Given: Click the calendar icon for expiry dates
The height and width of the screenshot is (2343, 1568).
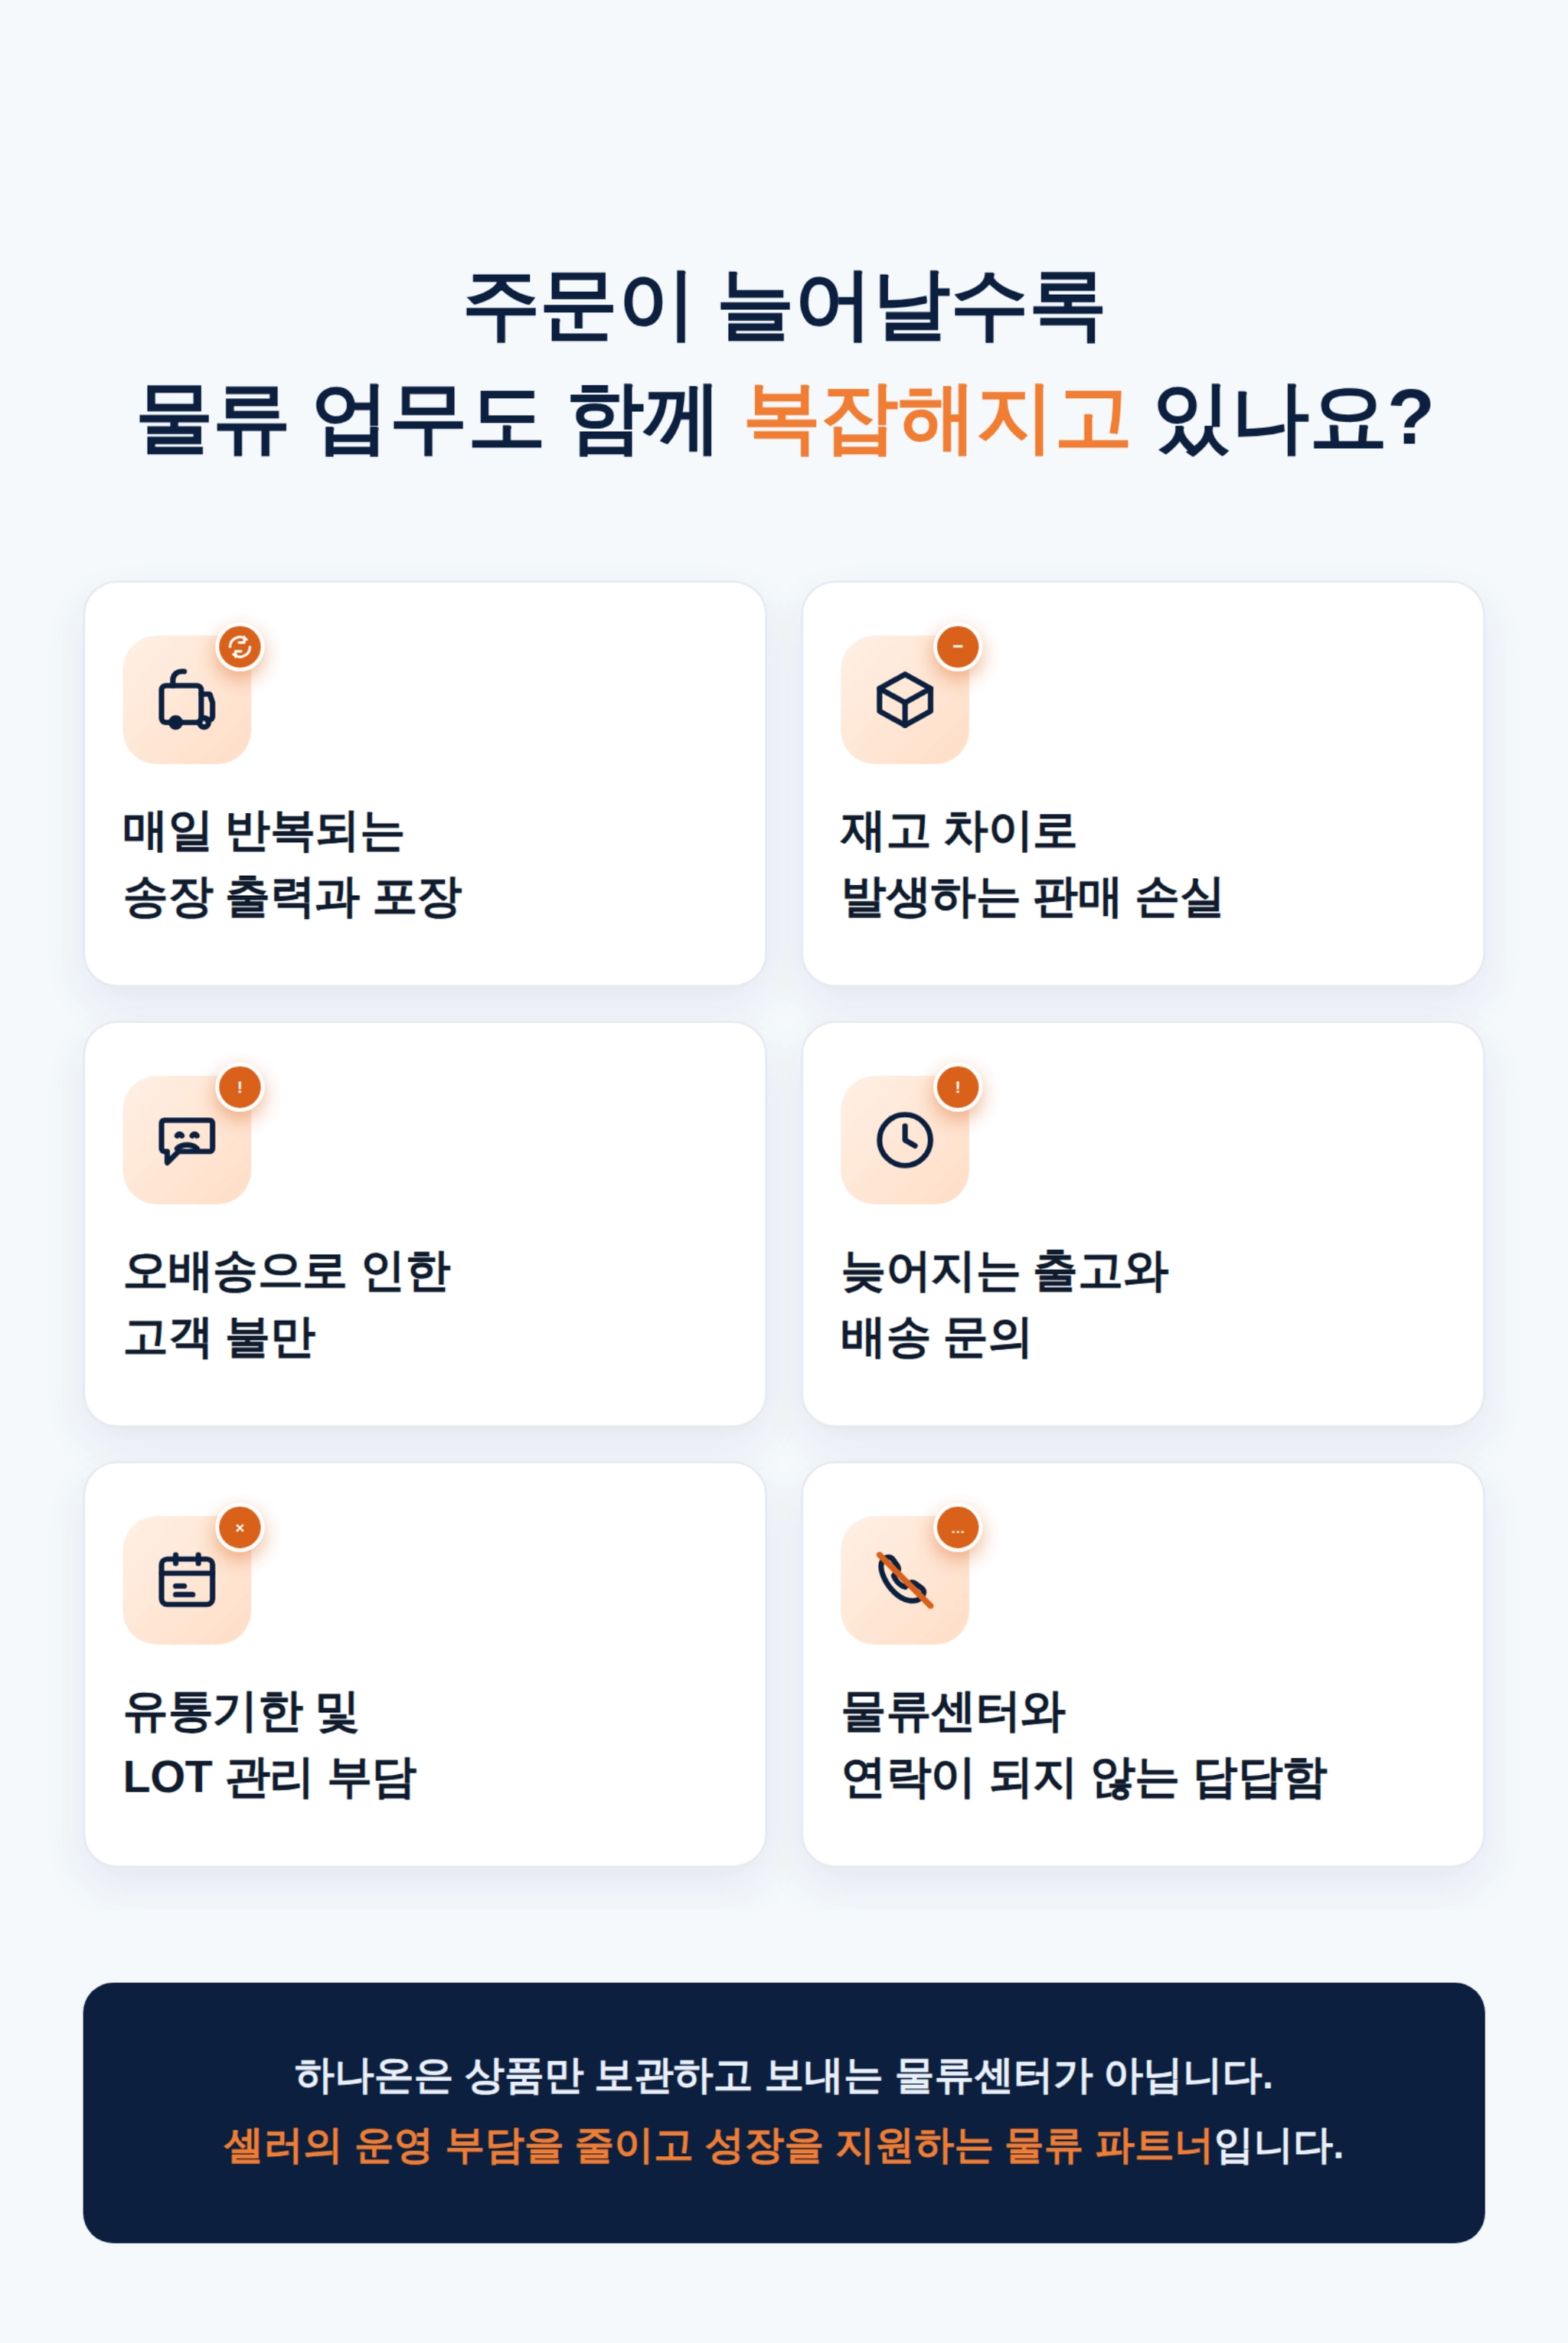Looking at the screenshot, I should point(187,1580).
